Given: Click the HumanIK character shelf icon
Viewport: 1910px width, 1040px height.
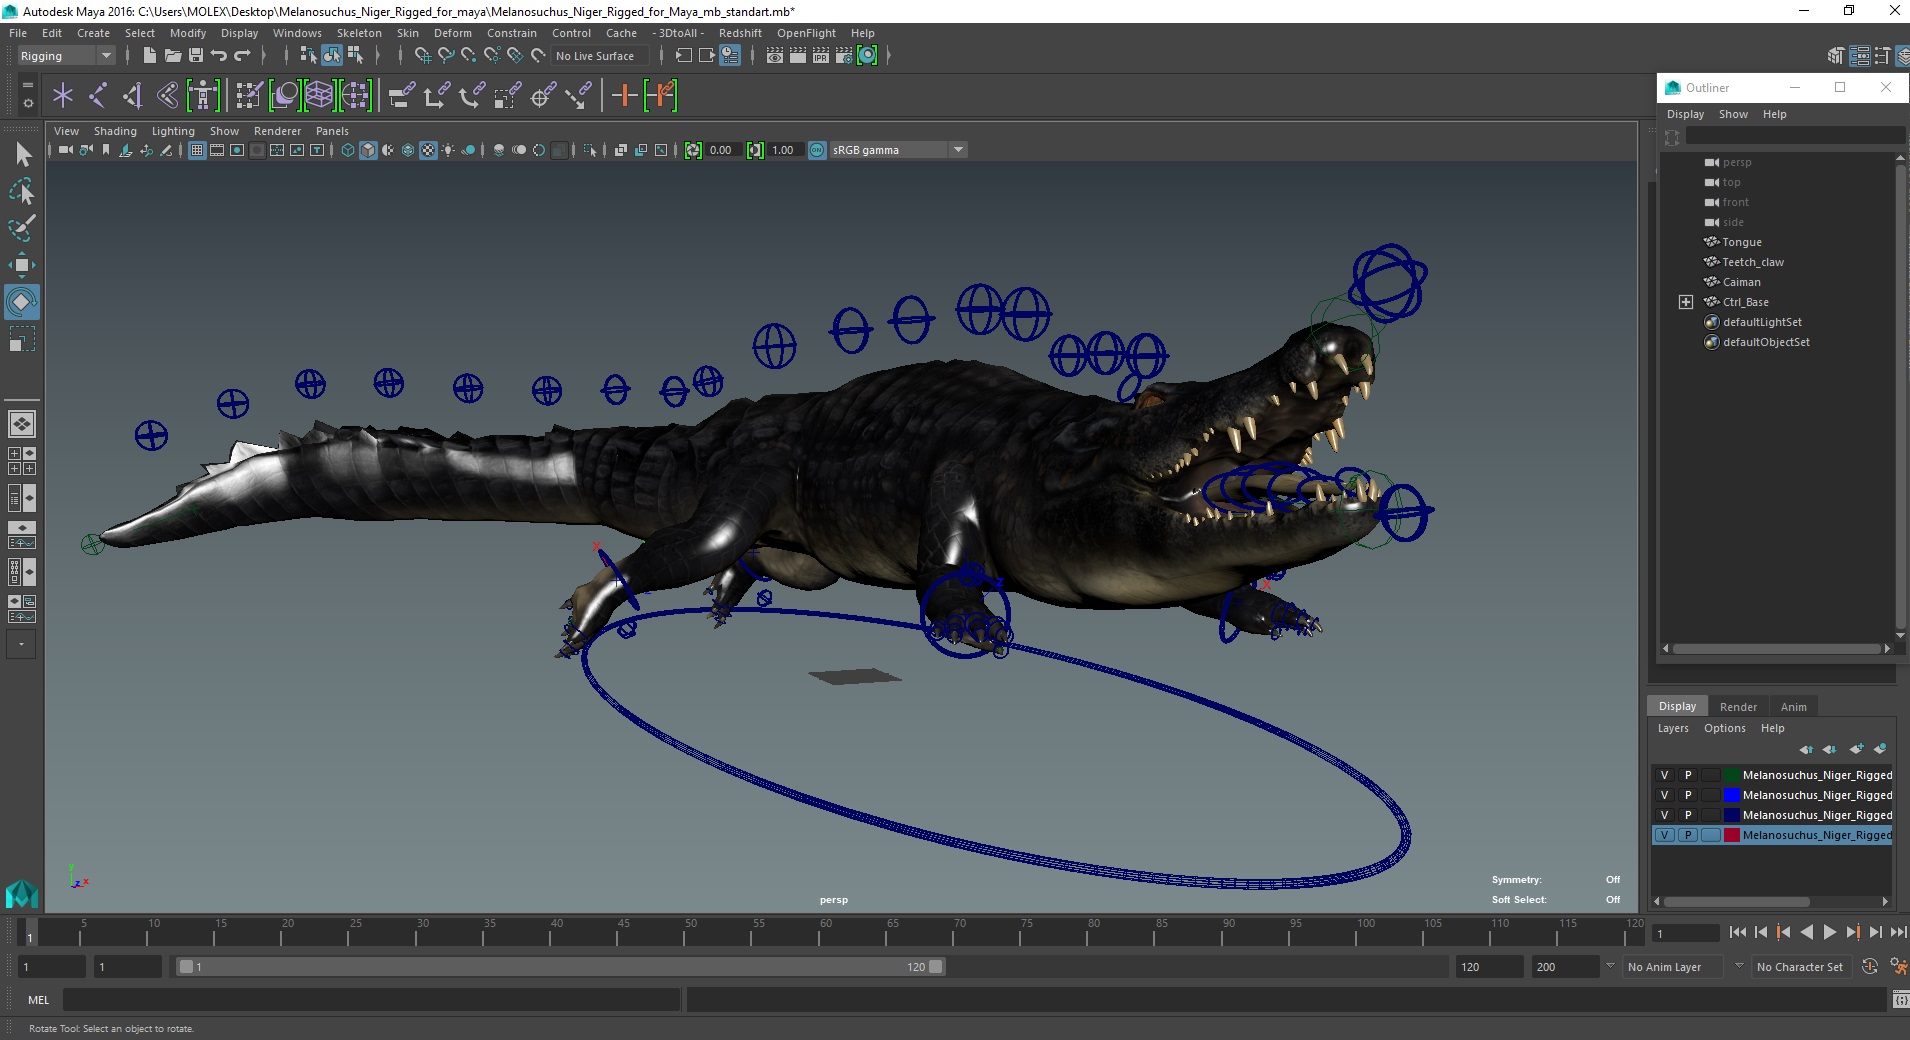Looking at the screenshot, I should pos(203,95).
